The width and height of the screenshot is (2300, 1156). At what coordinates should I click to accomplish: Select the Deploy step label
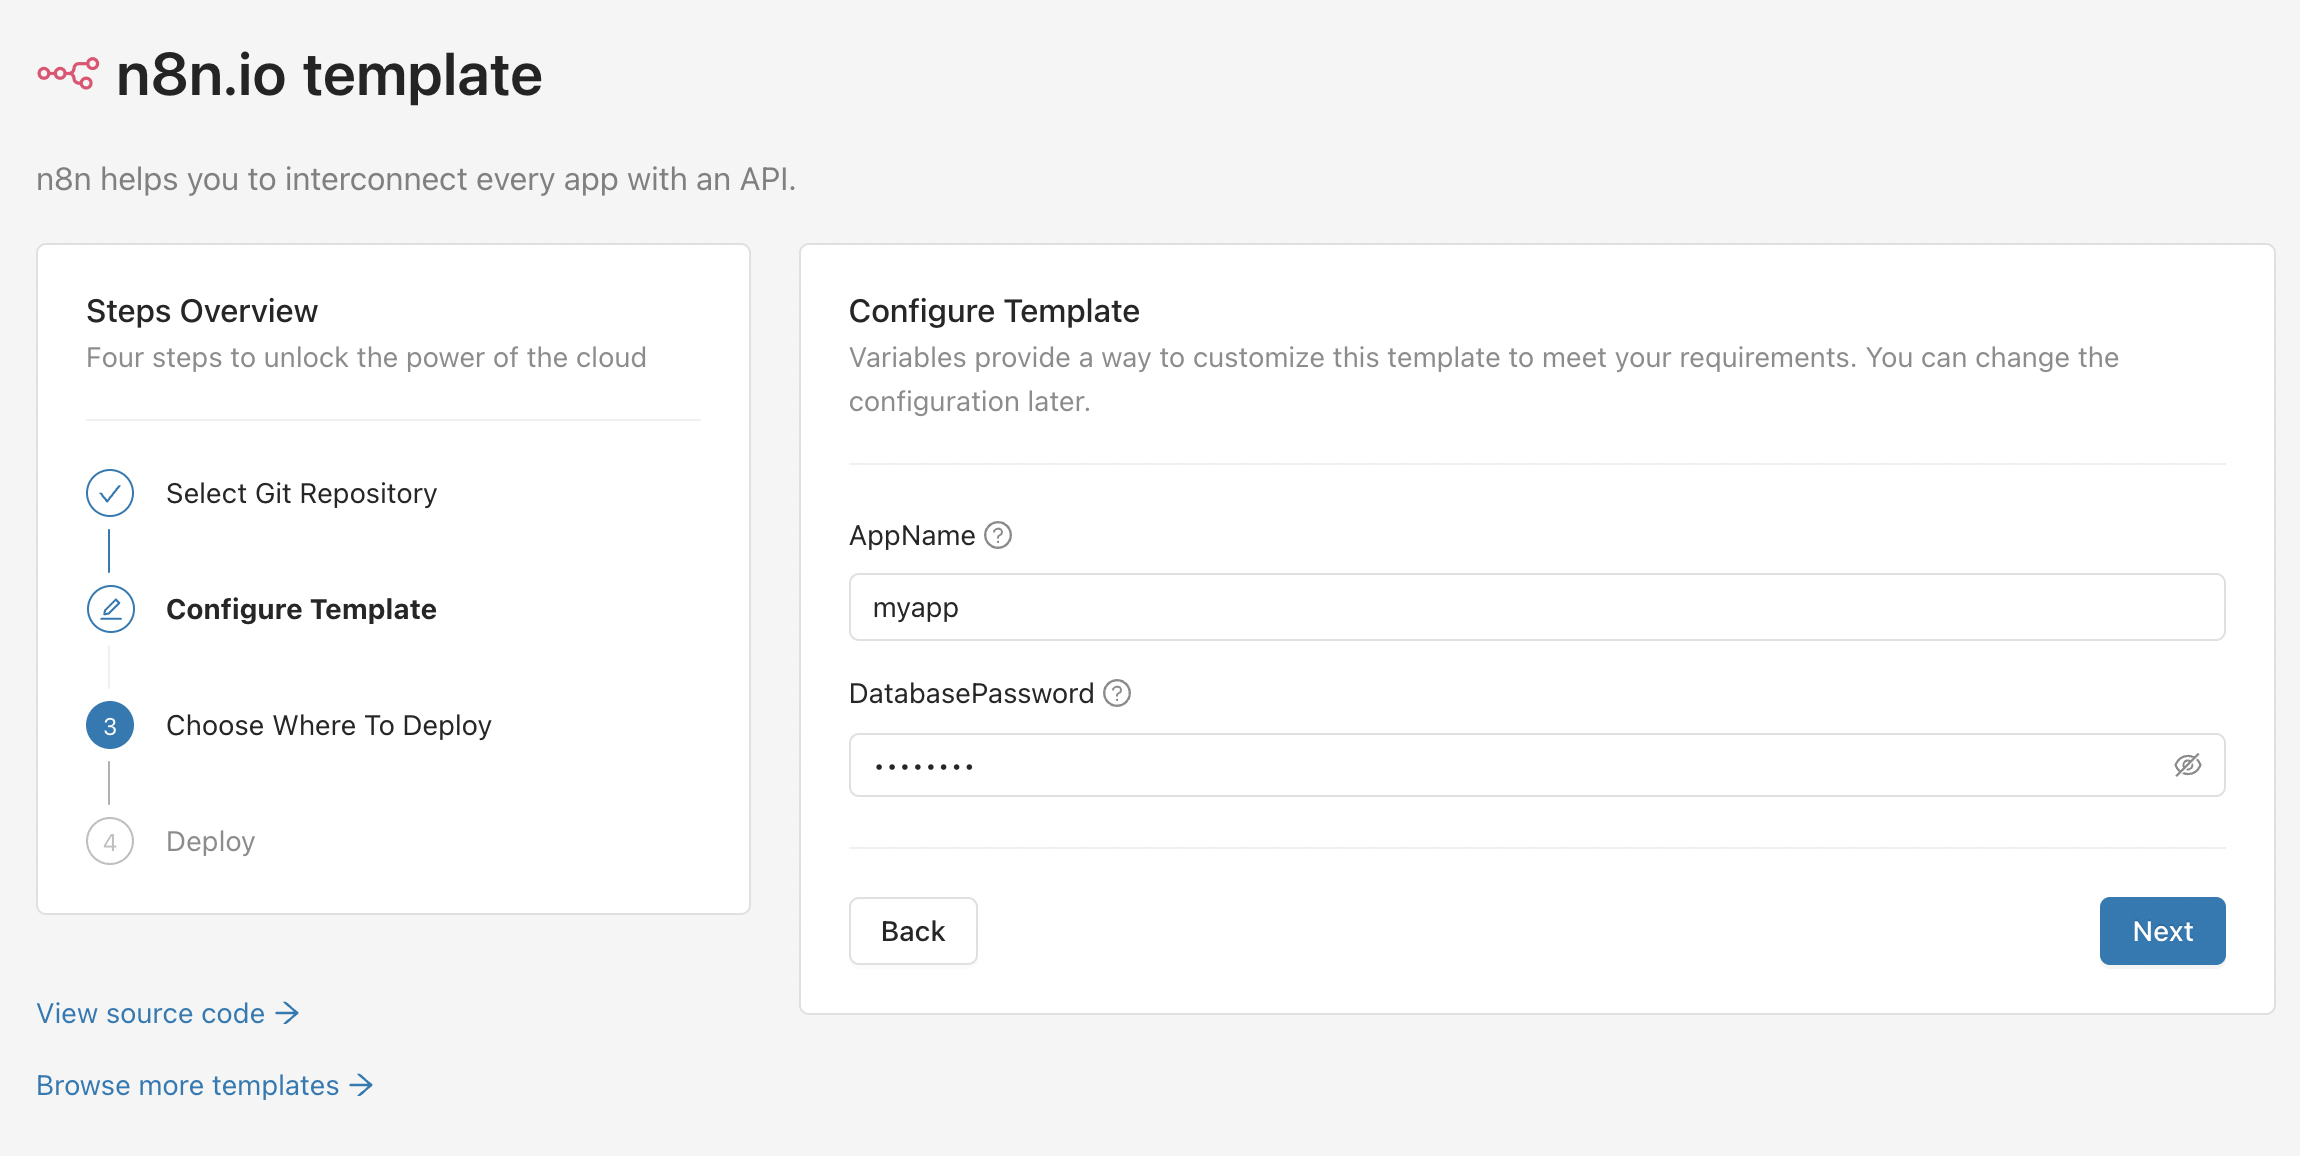[210, 841]
